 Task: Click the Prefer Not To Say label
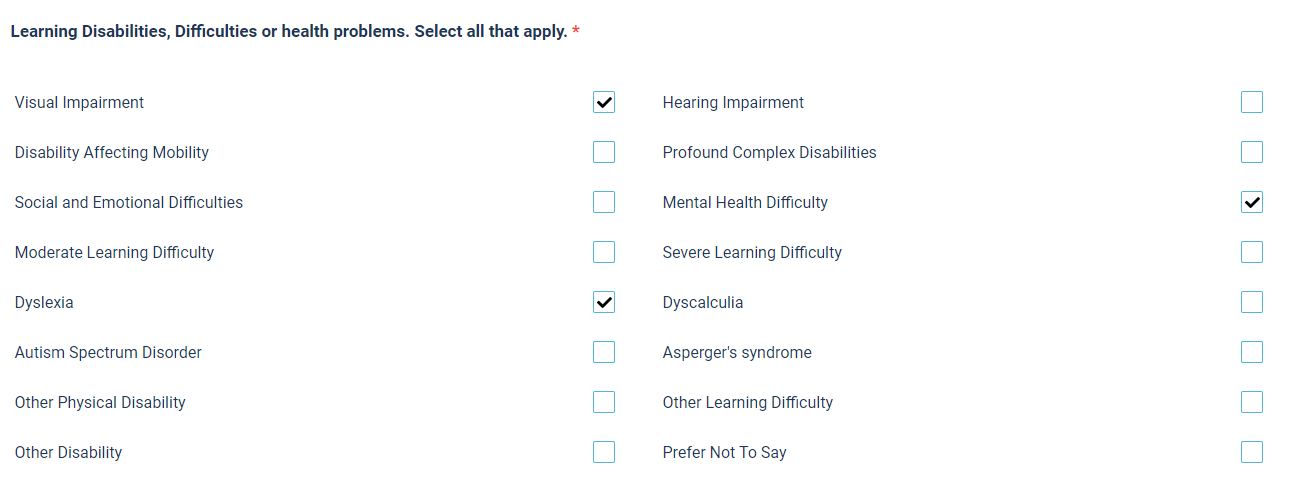[x=724, y=453]
